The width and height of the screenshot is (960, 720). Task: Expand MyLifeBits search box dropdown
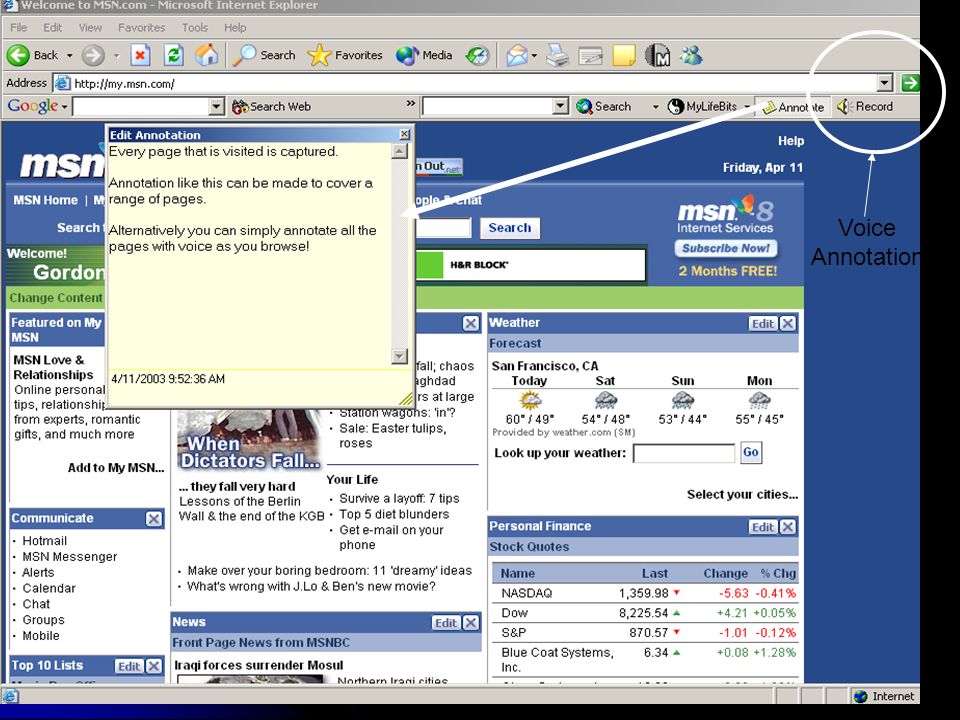point(560,107)
